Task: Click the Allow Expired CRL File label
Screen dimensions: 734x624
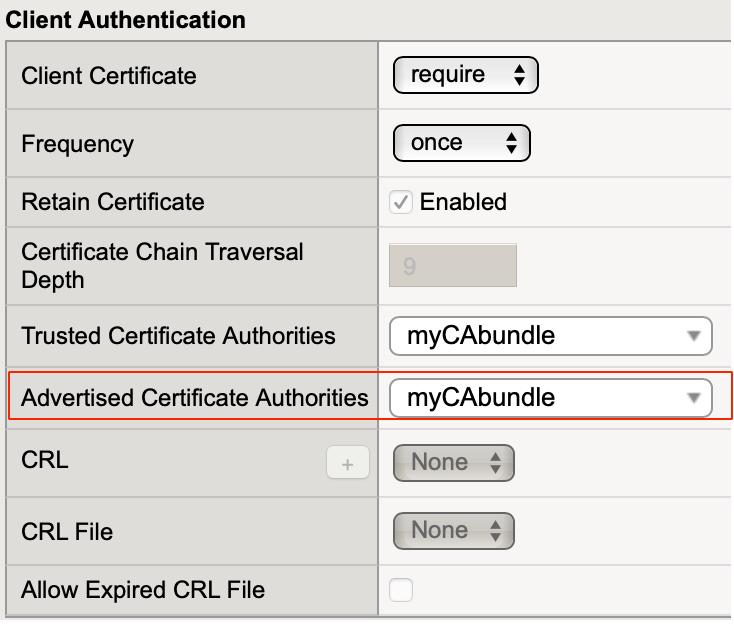Action: pos(143,590)
